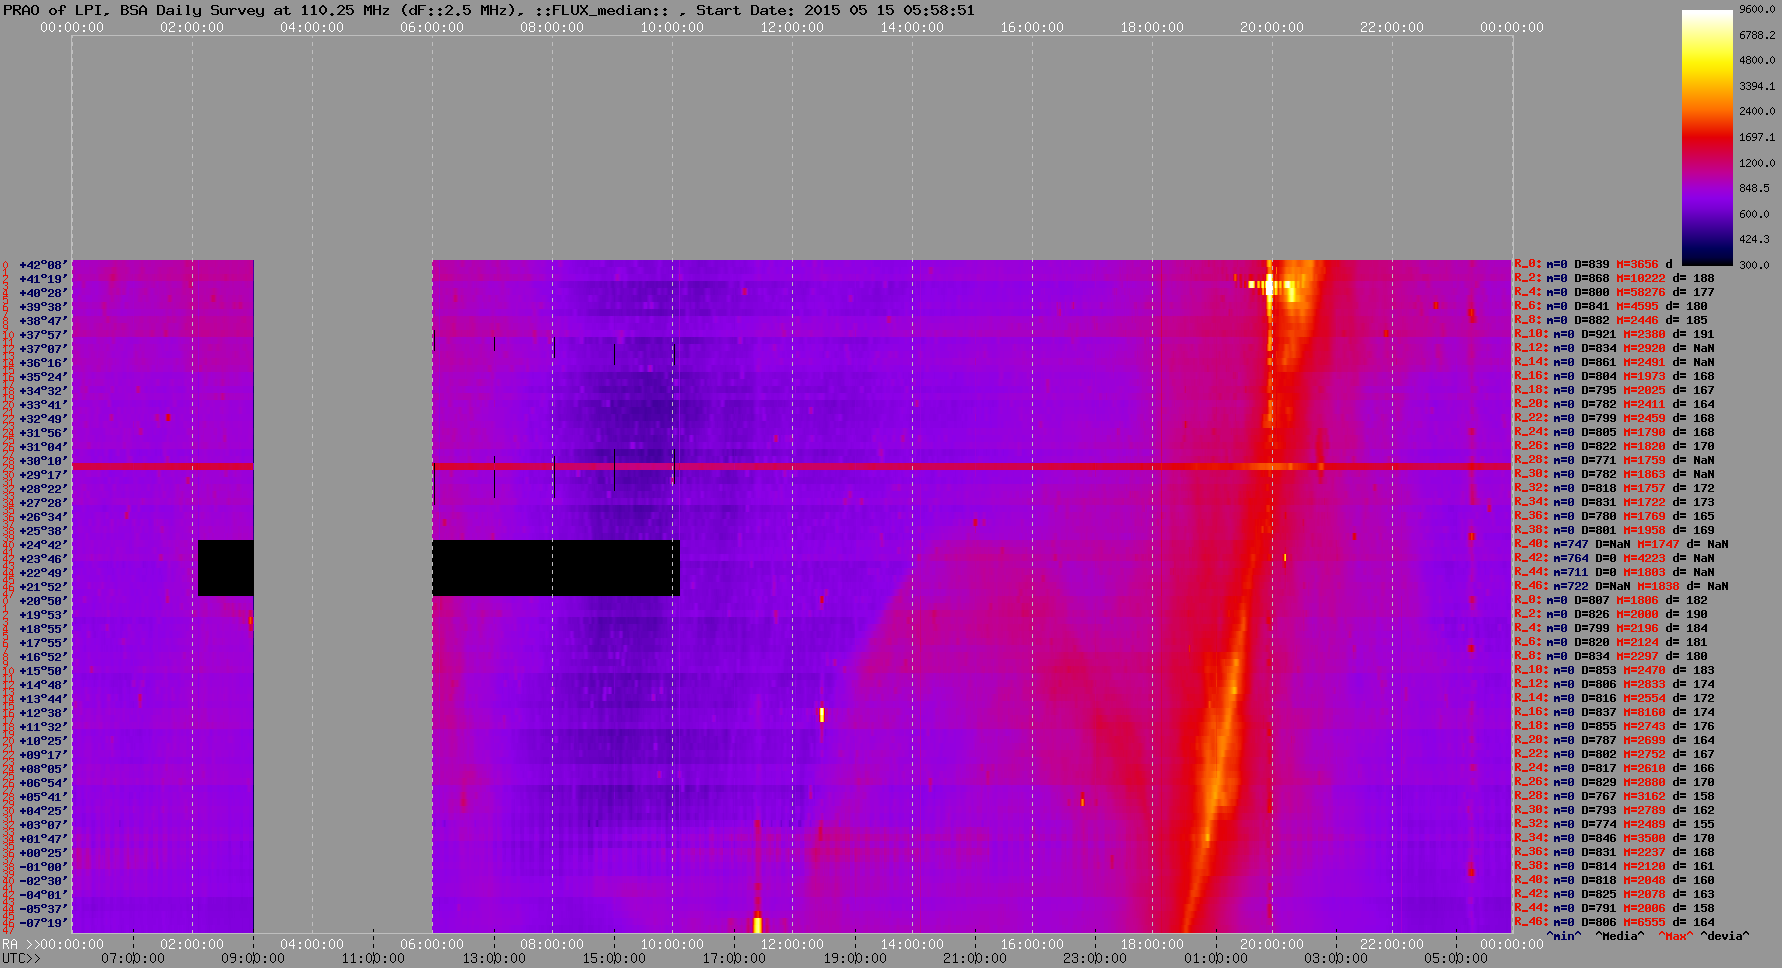Click the +00°25' declination label
1782x968 pixels.
click(43, 853)
